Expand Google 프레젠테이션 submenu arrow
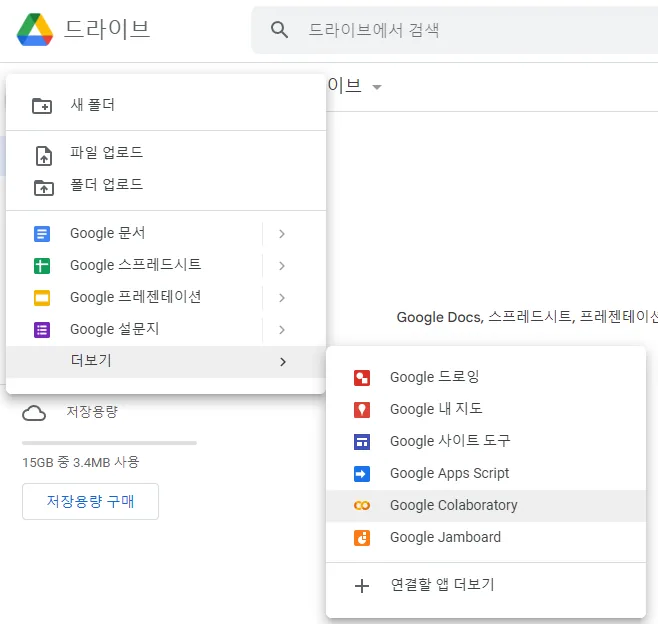This screenshot has height=624, width=658. pyautogui.click(x=282, y=298)
